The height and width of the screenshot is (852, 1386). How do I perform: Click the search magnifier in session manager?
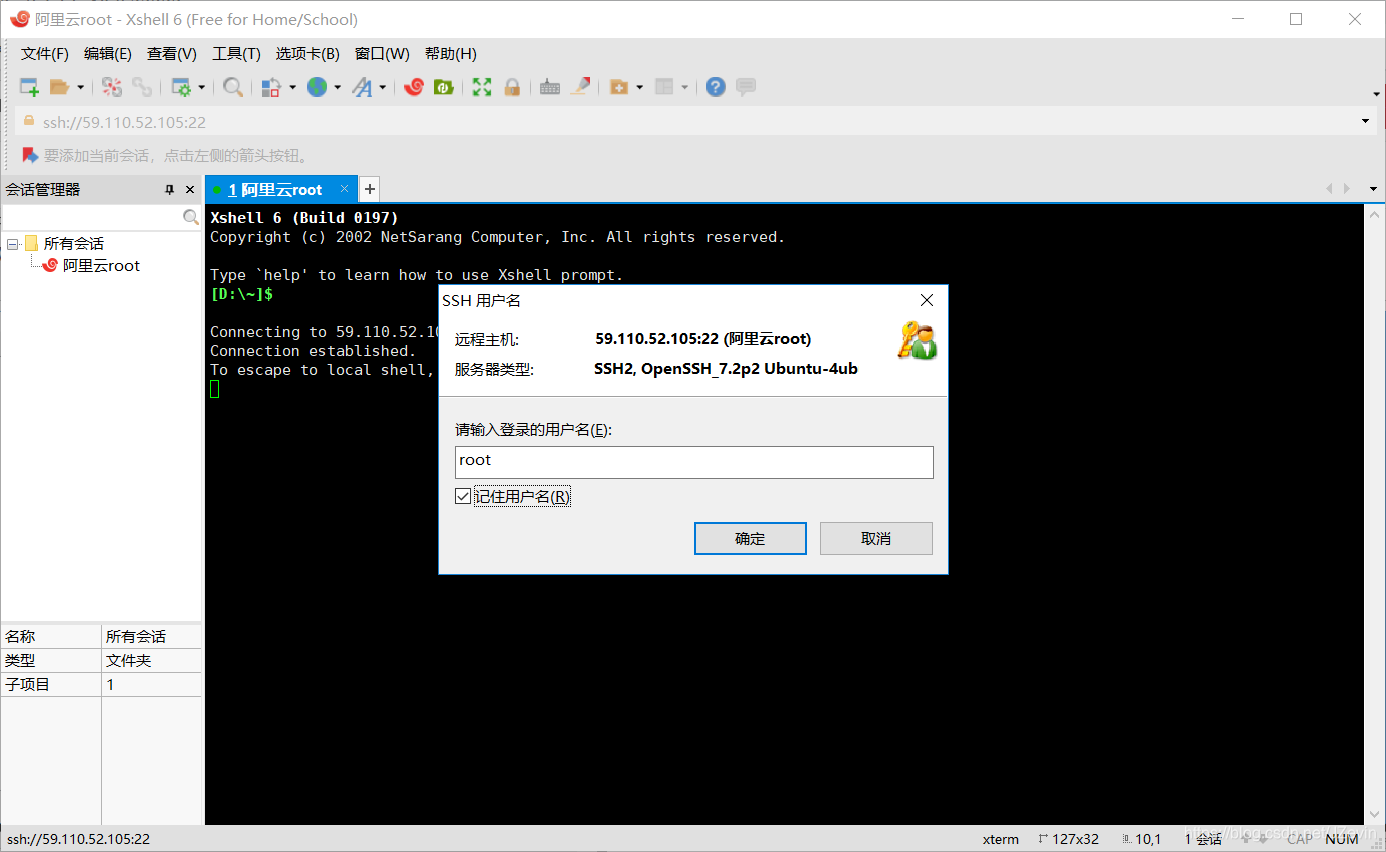(191, 217)
